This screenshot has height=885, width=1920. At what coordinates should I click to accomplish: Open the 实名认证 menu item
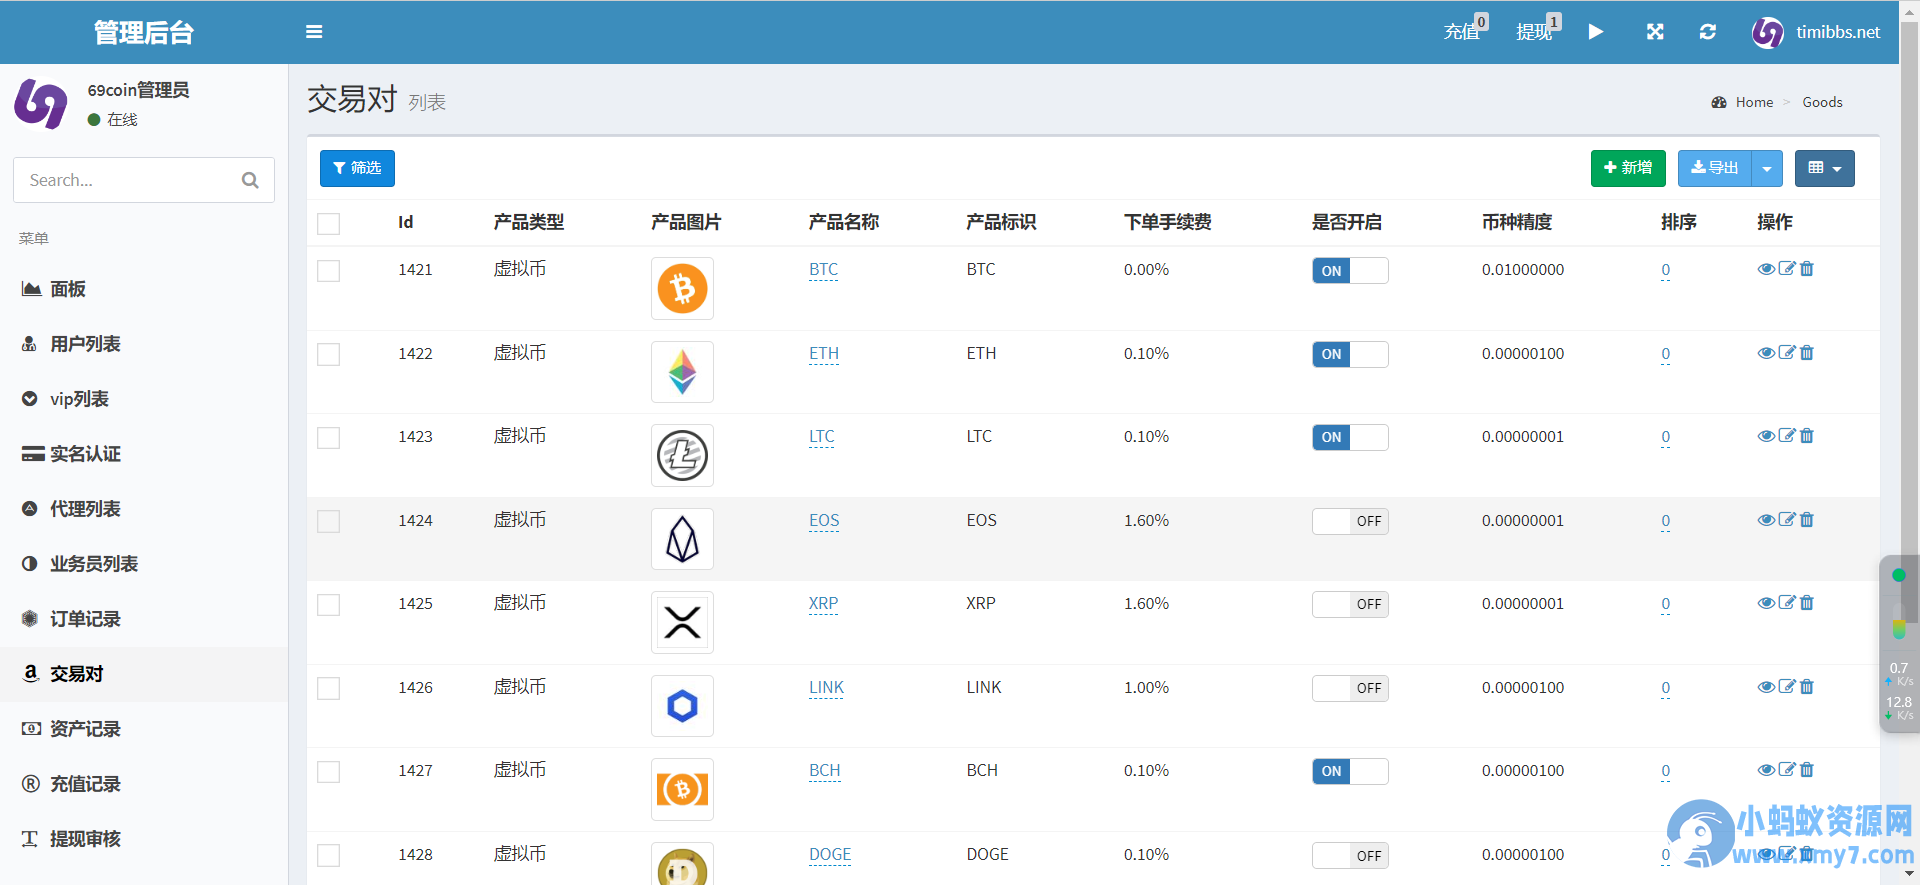[x=144, y=454]
